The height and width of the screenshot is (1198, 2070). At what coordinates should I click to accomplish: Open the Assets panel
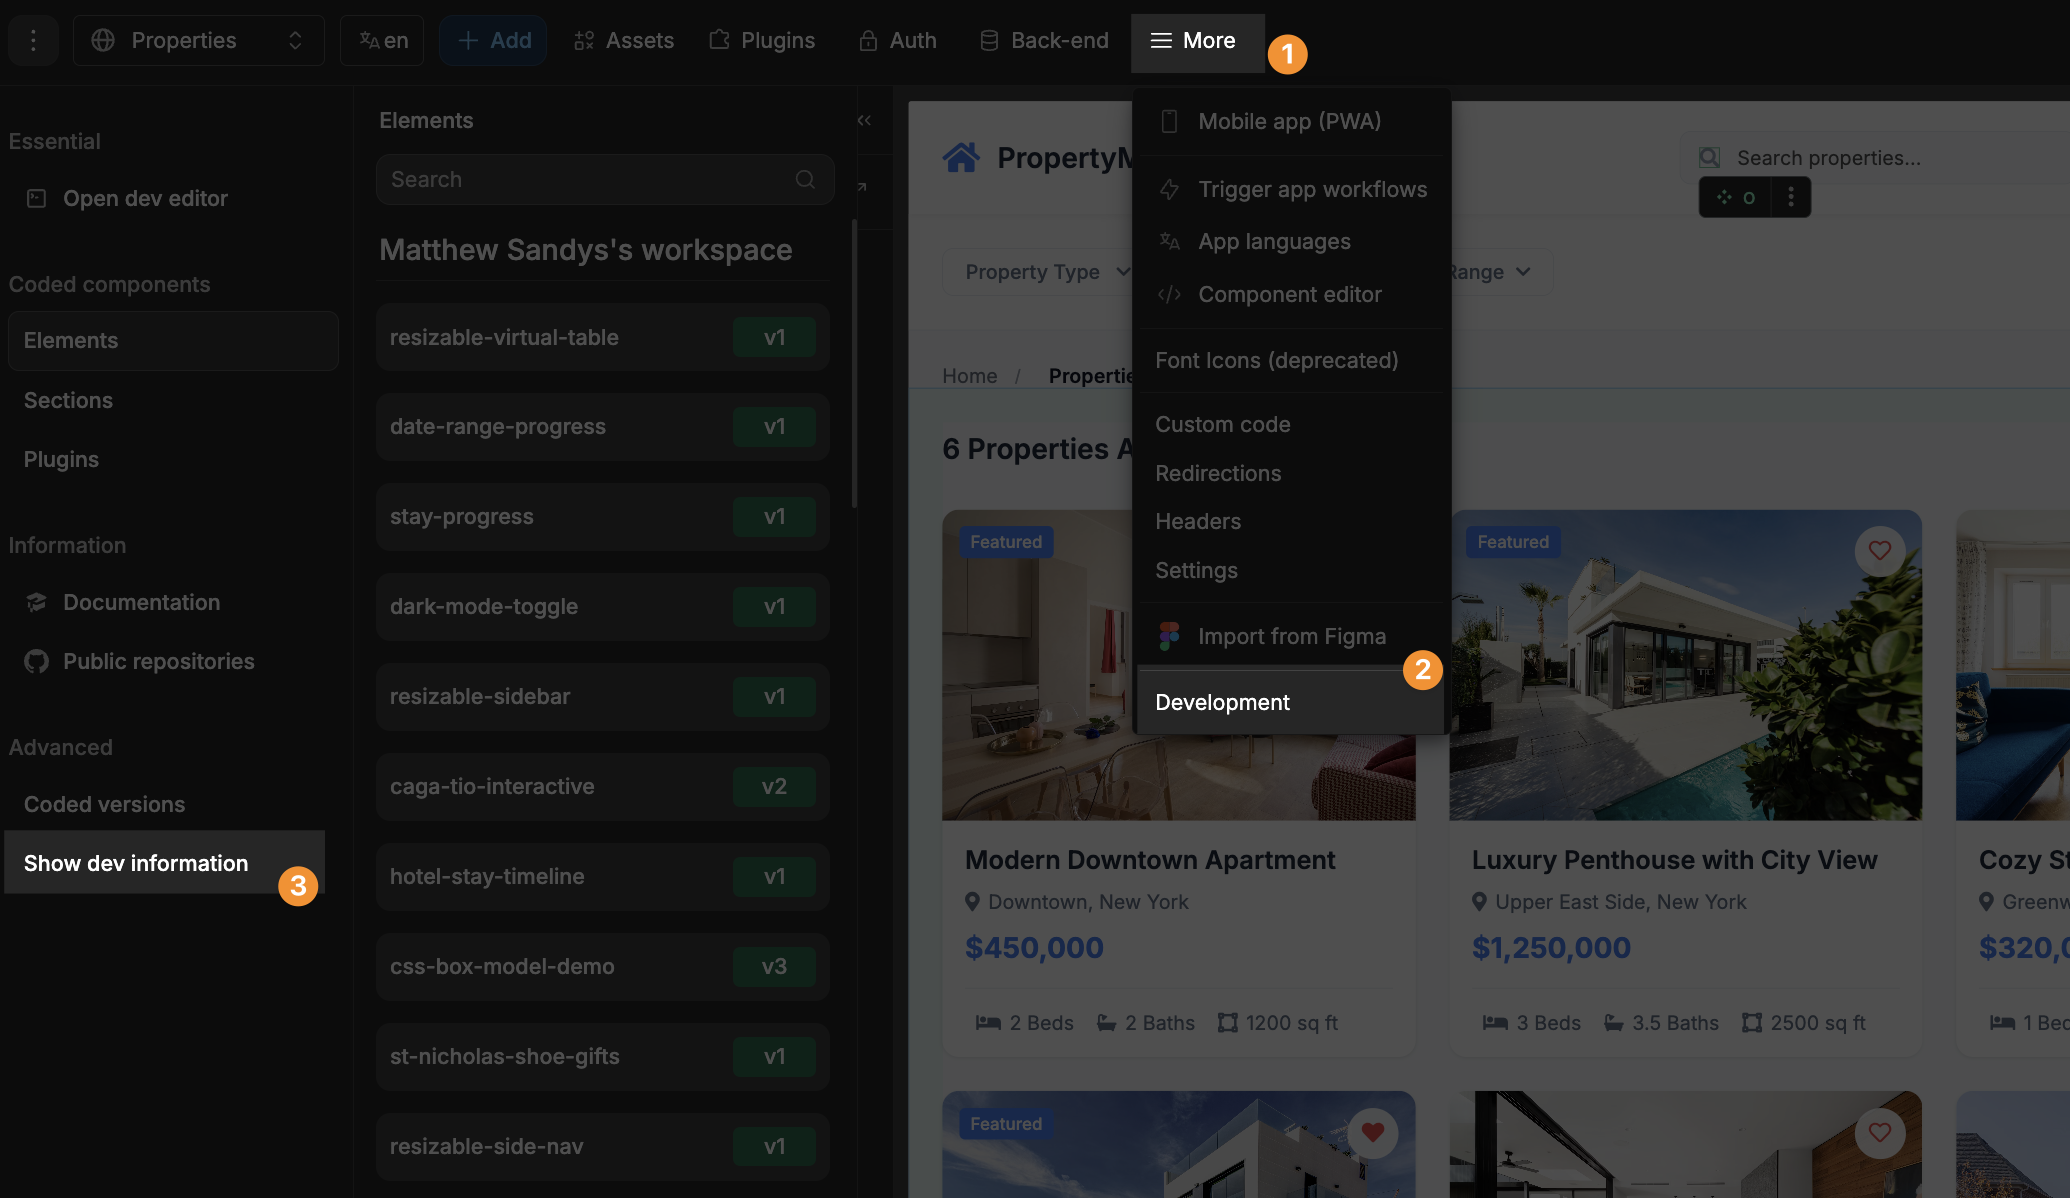(624, 40)
